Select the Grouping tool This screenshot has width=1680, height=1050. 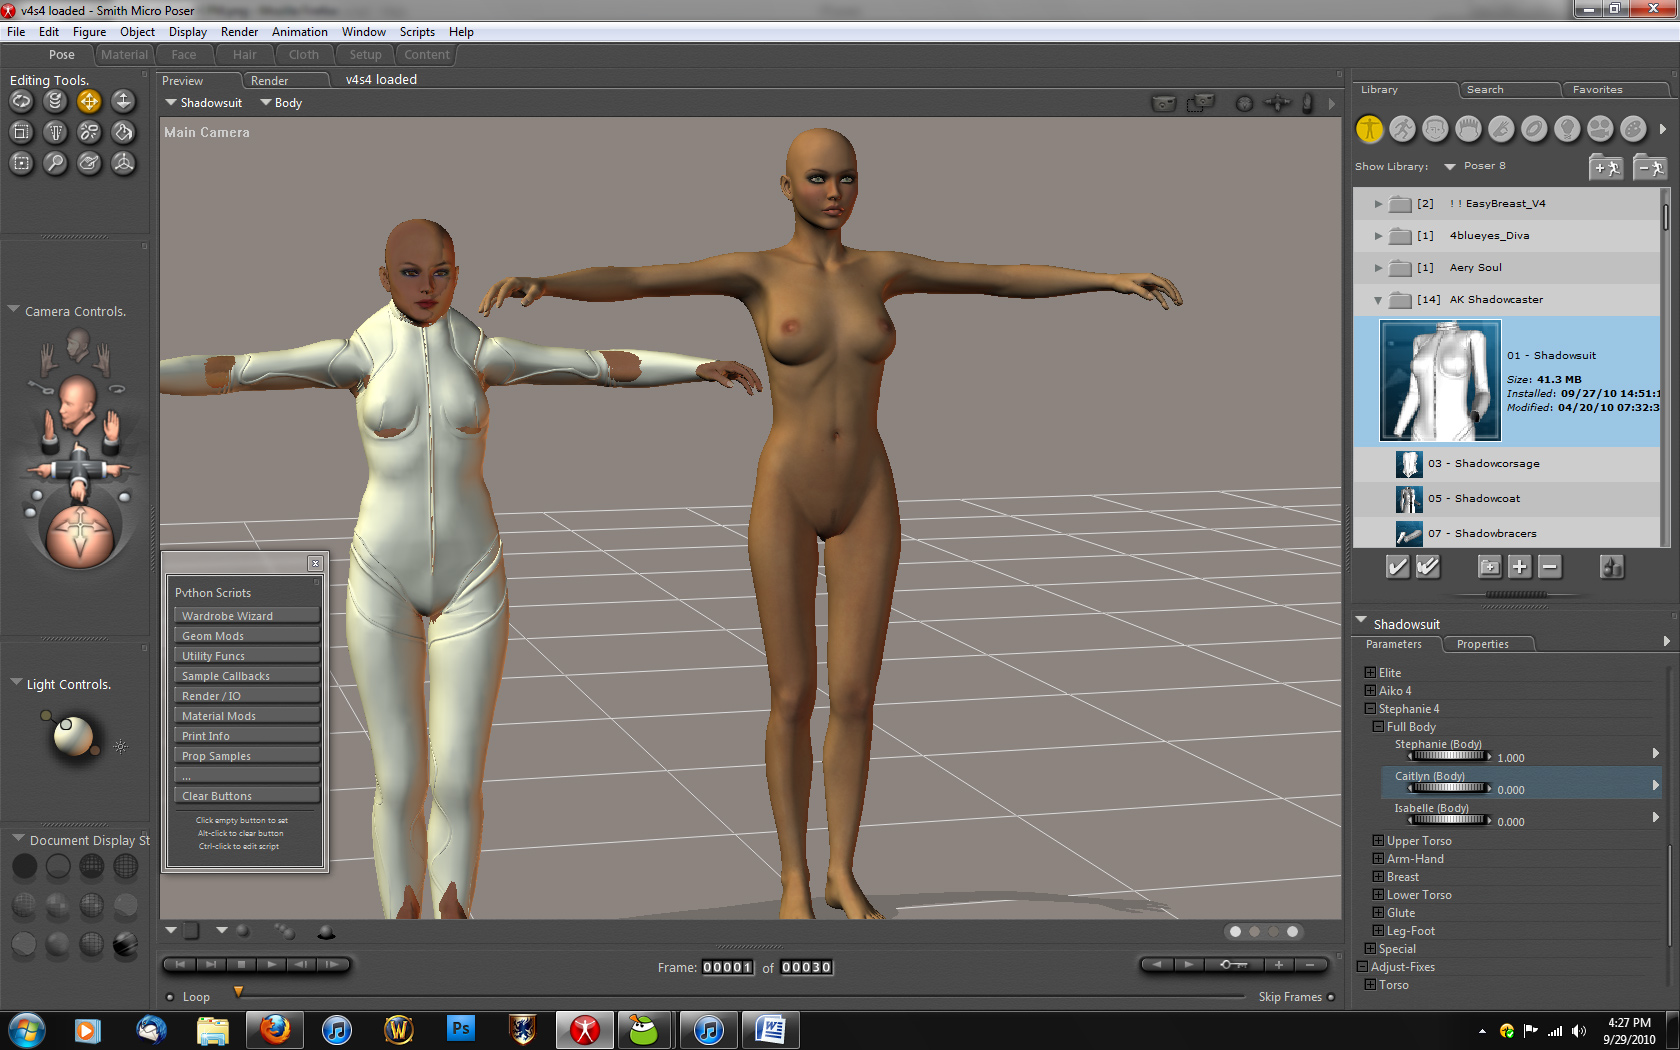coord(21,163)
